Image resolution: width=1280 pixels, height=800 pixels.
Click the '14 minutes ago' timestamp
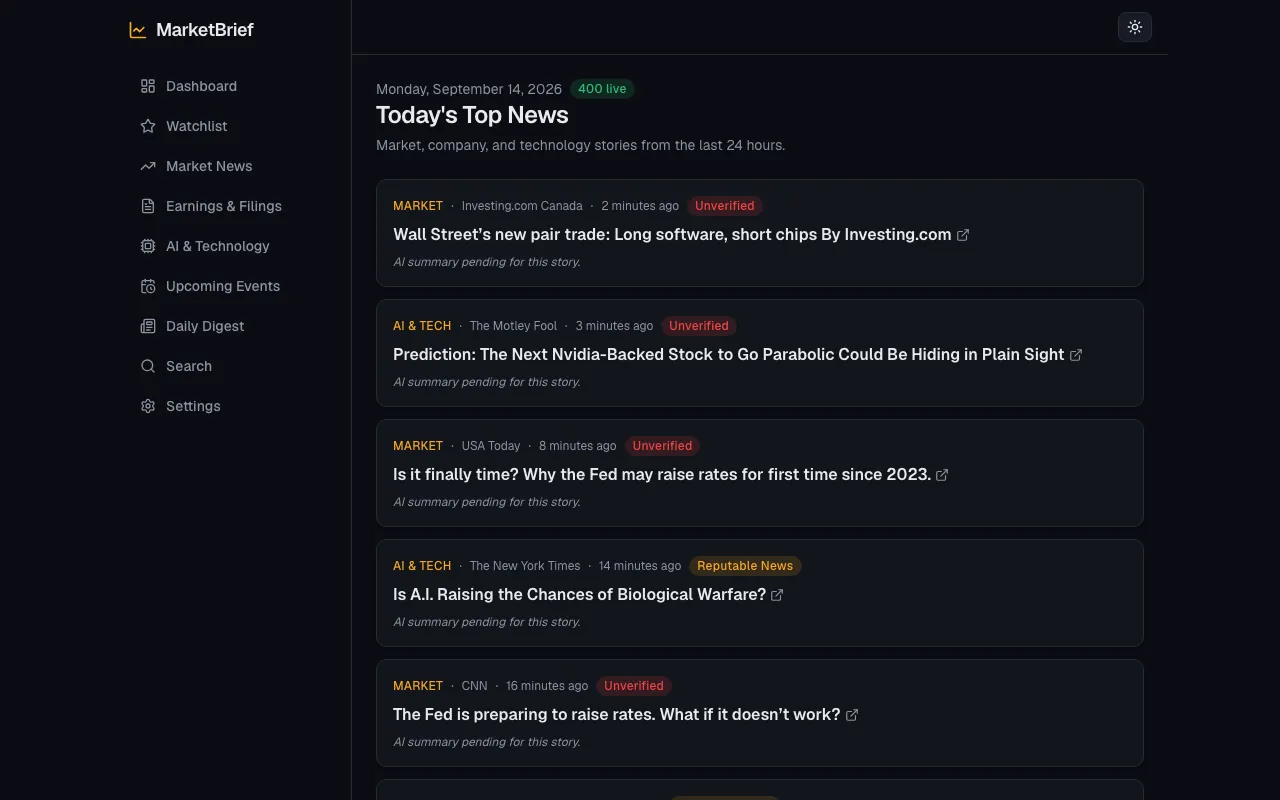click(640, 566)
